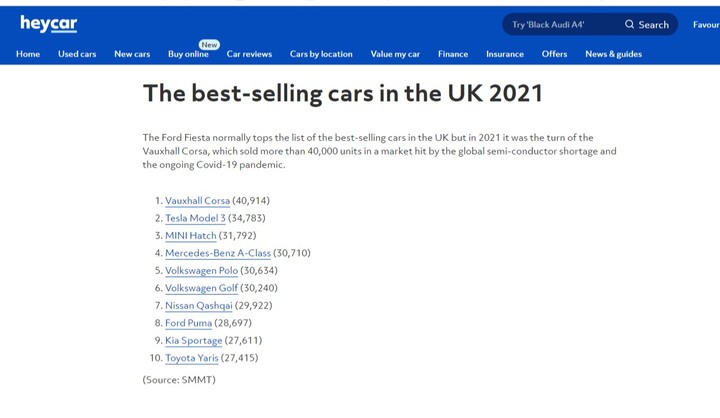
Task: Click the '(Source: SMMT)' text
Action: pyautogui.click(x=179, y=380)
